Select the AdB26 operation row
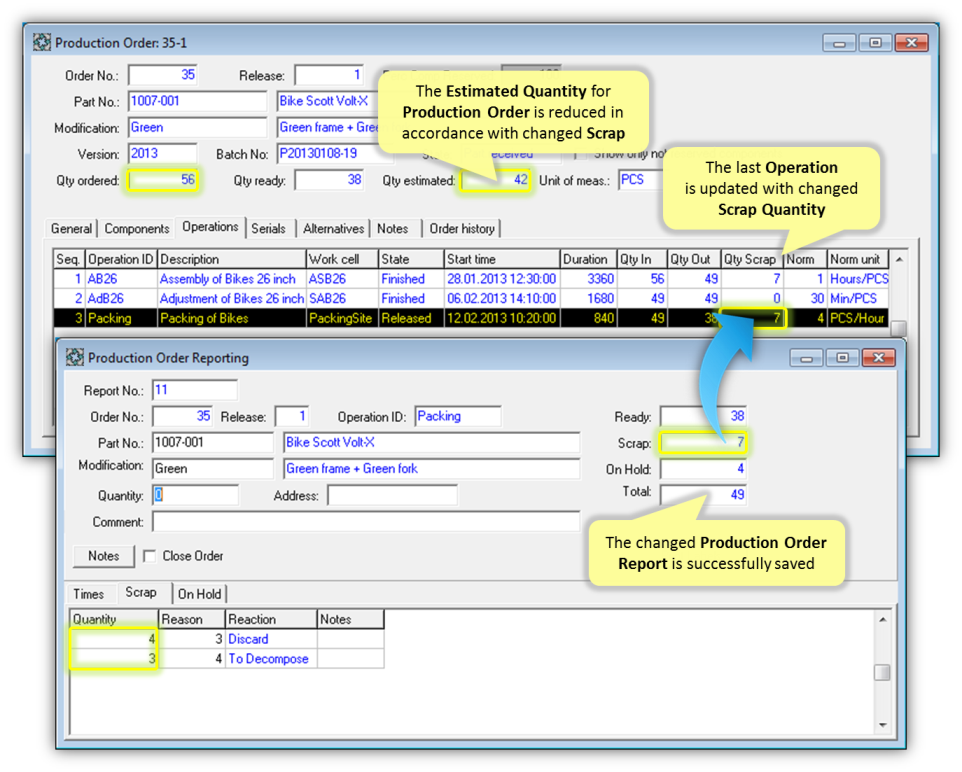The height and width of the screenshot is (772, 962). (x=471, y=298)
